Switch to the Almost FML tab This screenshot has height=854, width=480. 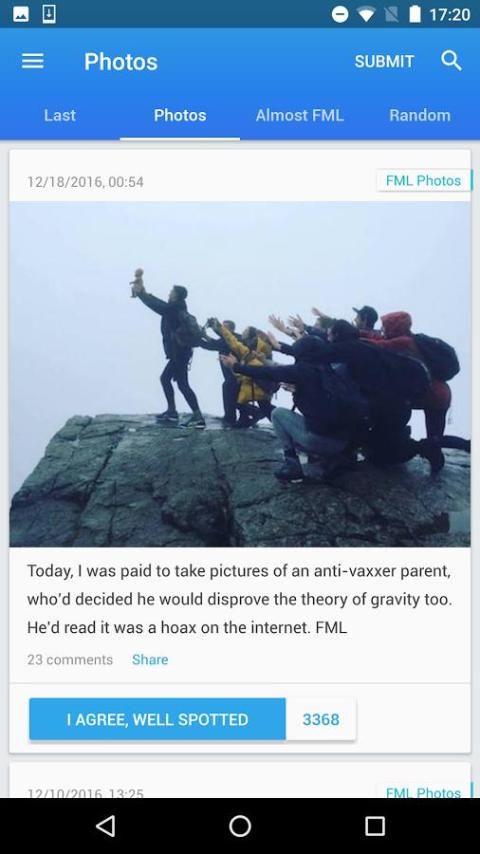coord(300,115)
